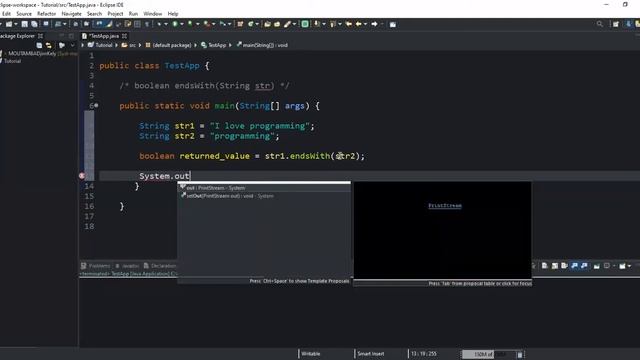Open dropdown next to Back arrow
This screenshot has width=640, height=360.
365,24
